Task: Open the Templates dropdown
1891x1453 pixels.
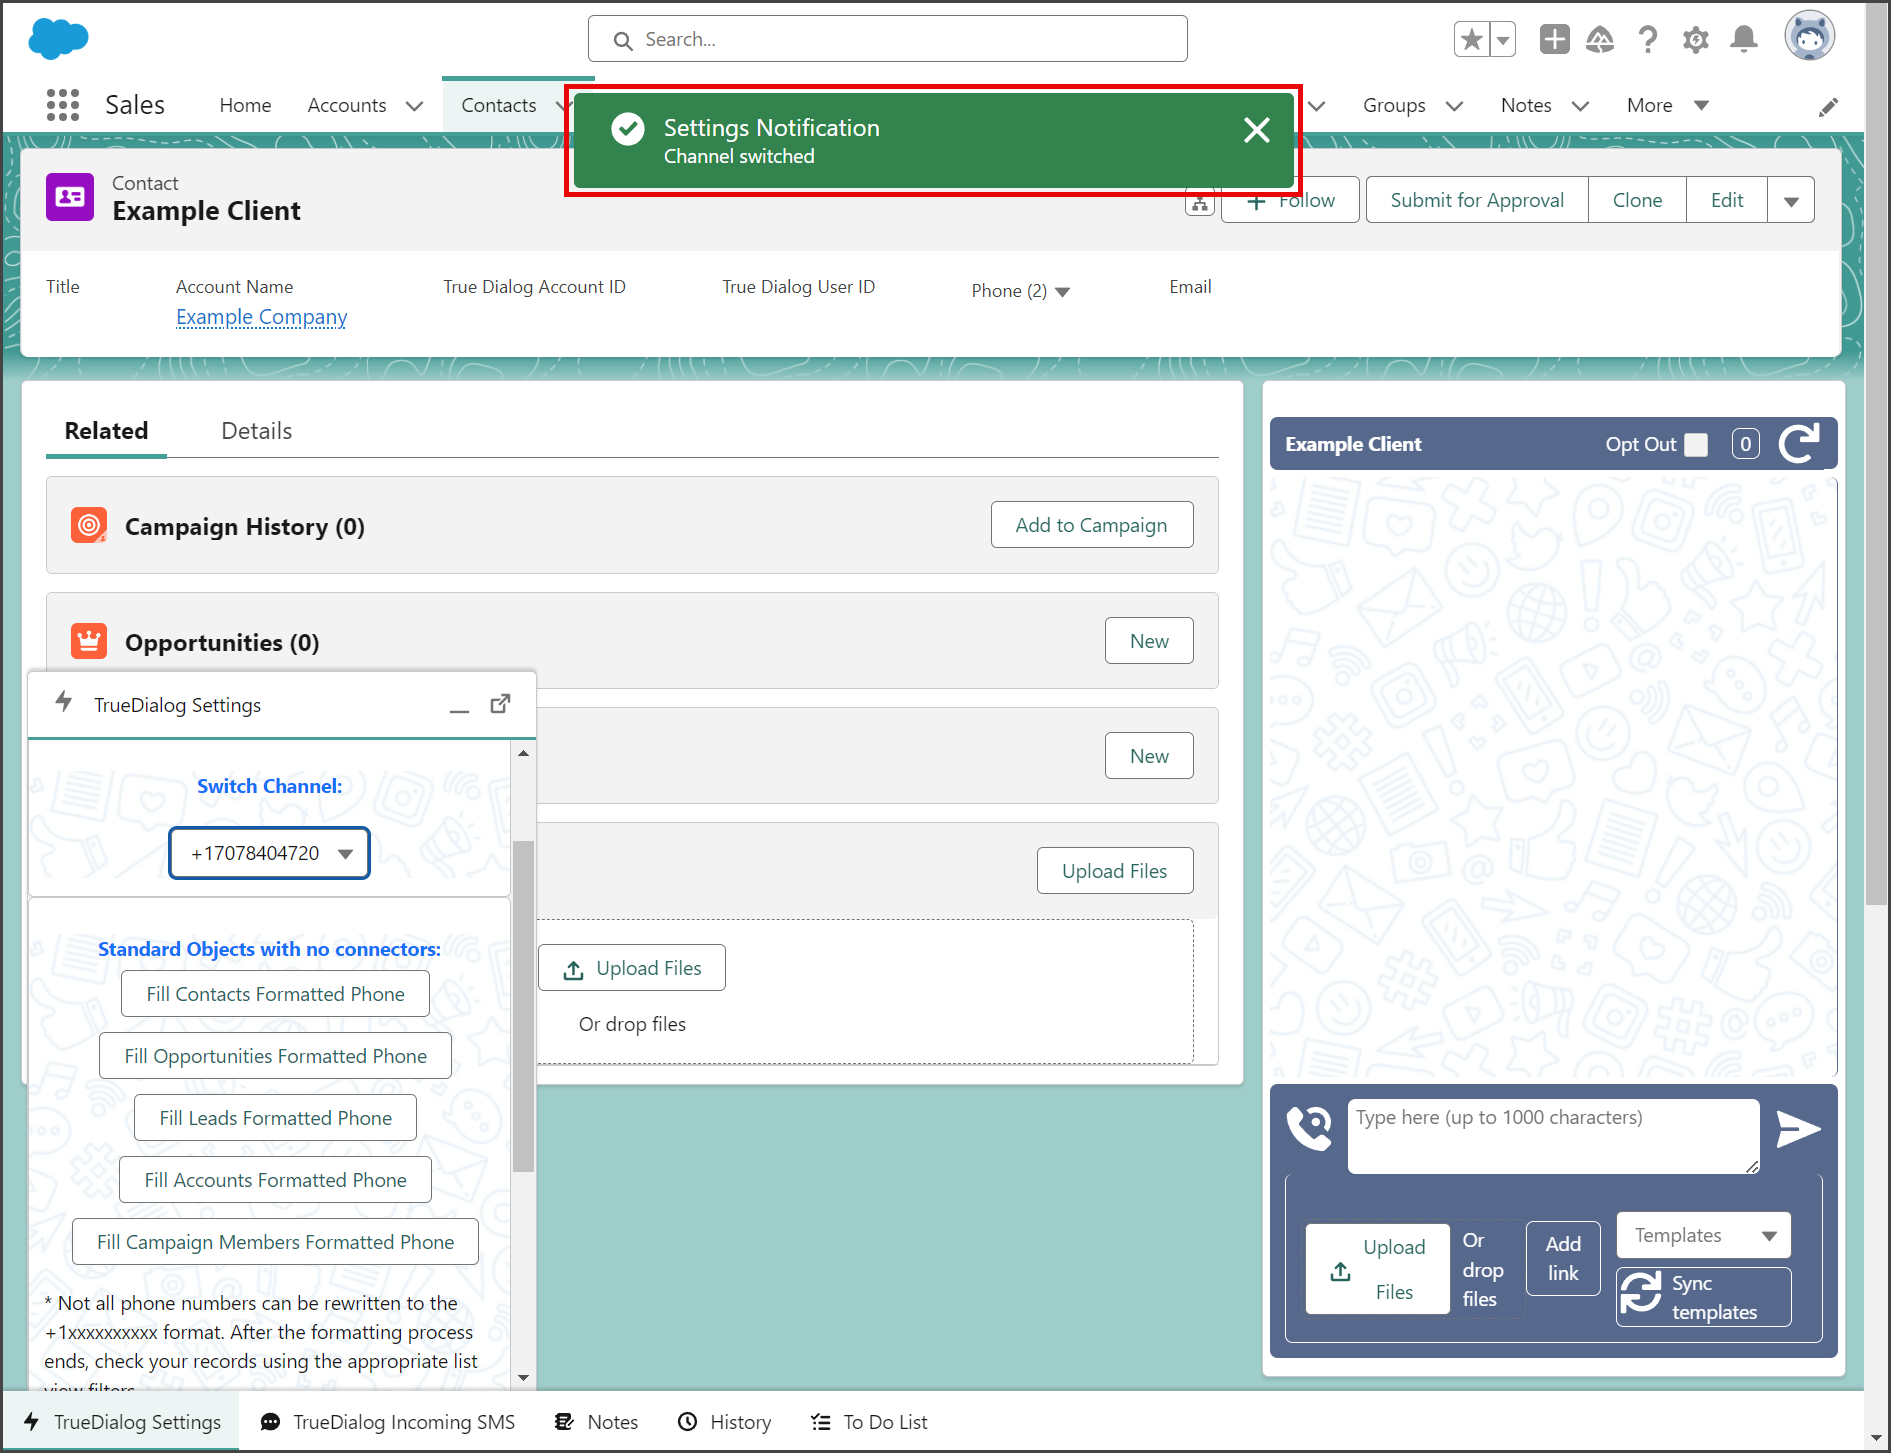Action: (1703, 1235)
